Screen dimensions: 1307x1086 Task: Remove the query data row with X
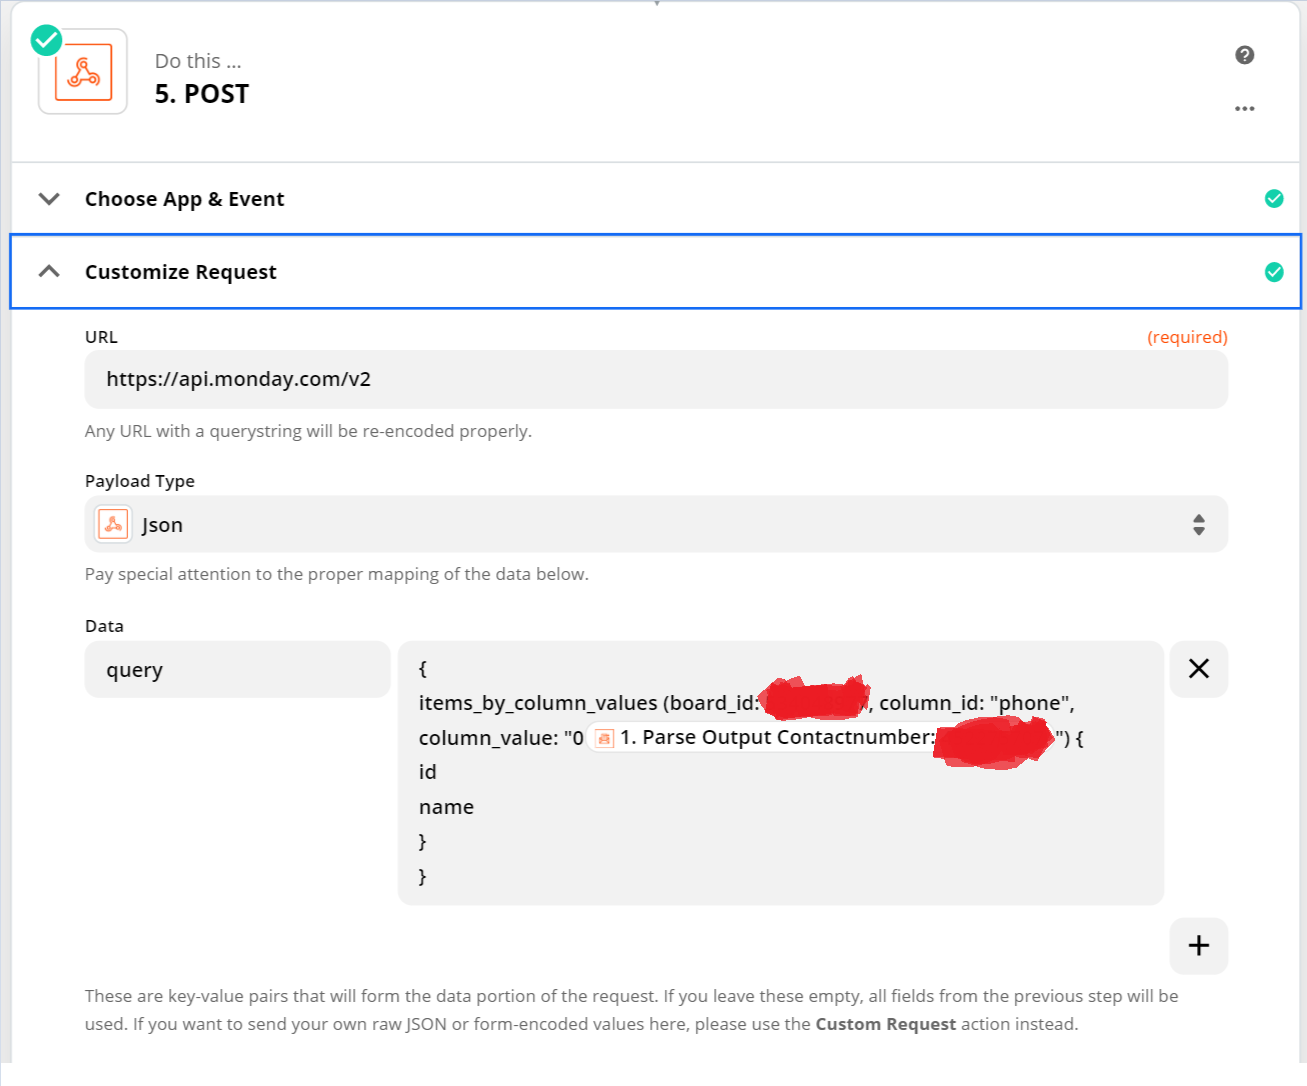point(1199,669)
